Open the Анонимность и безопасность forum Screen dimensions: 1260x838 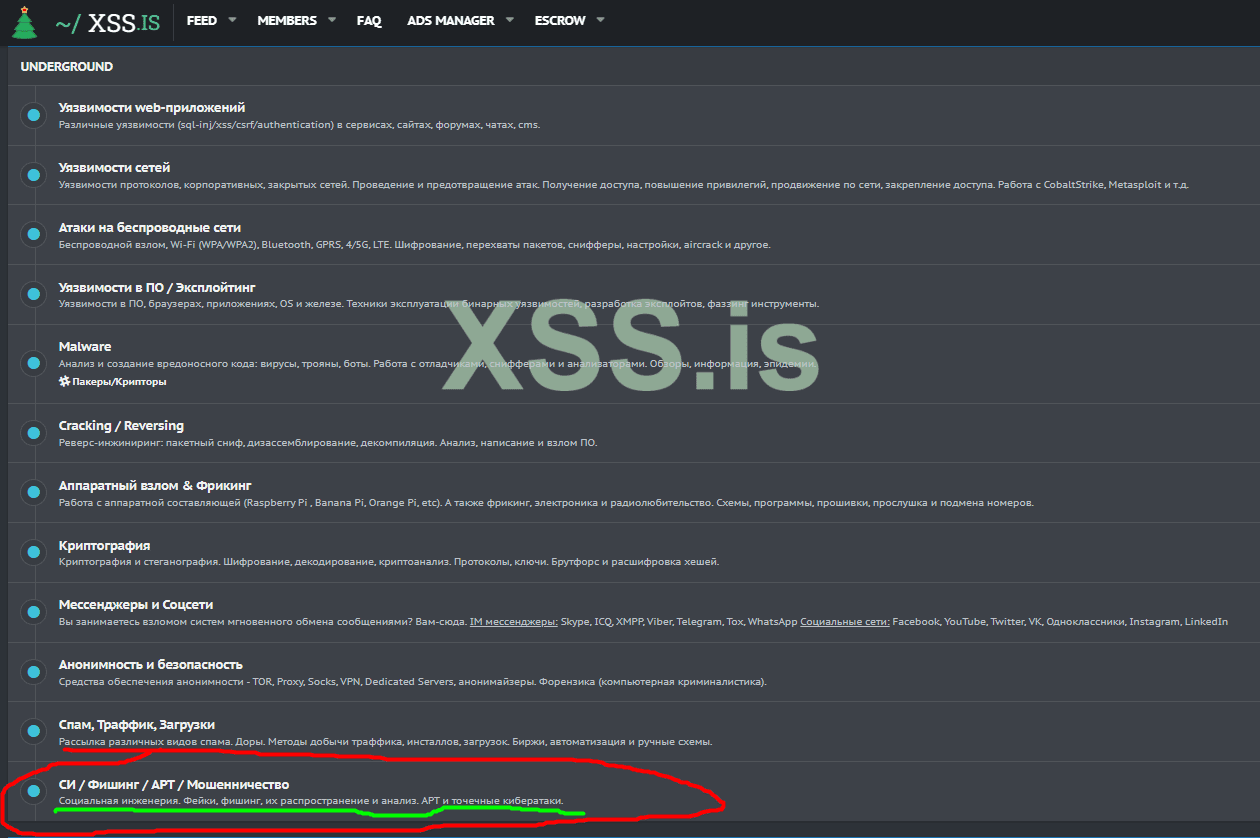[151, 664]
